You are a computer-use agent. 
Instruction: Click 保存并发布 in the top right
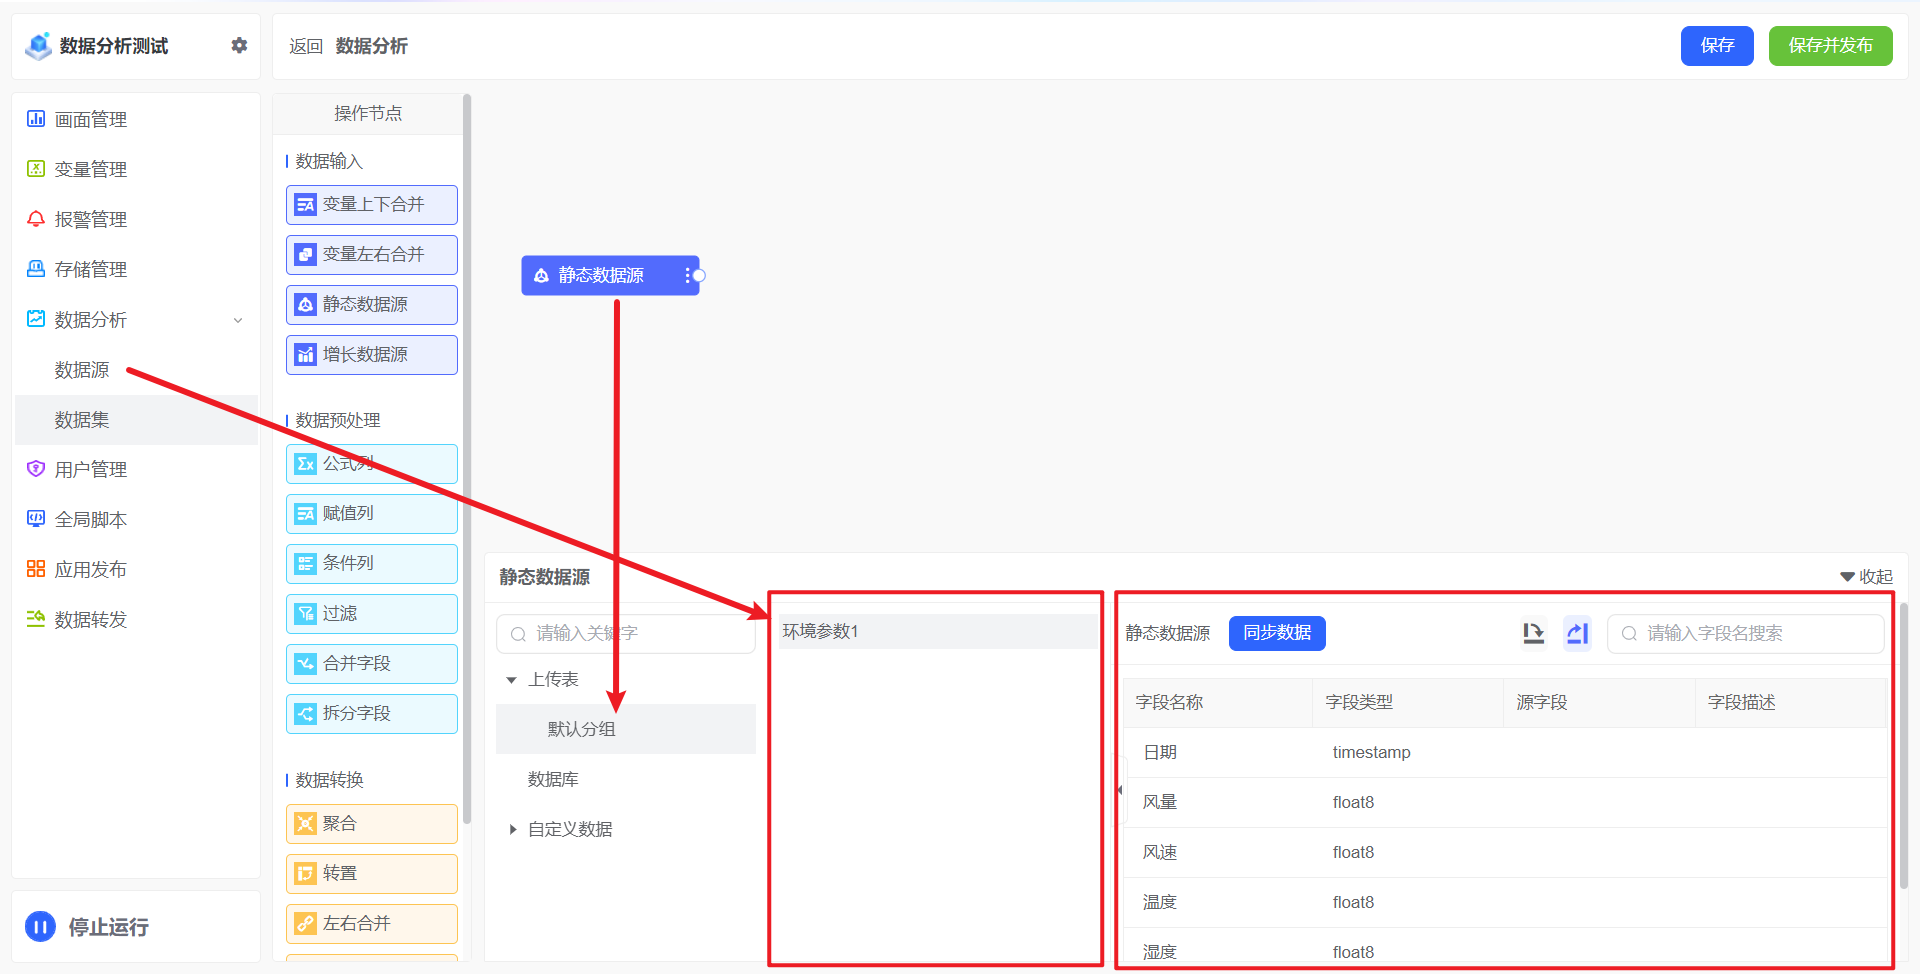tap(1830, 45)
